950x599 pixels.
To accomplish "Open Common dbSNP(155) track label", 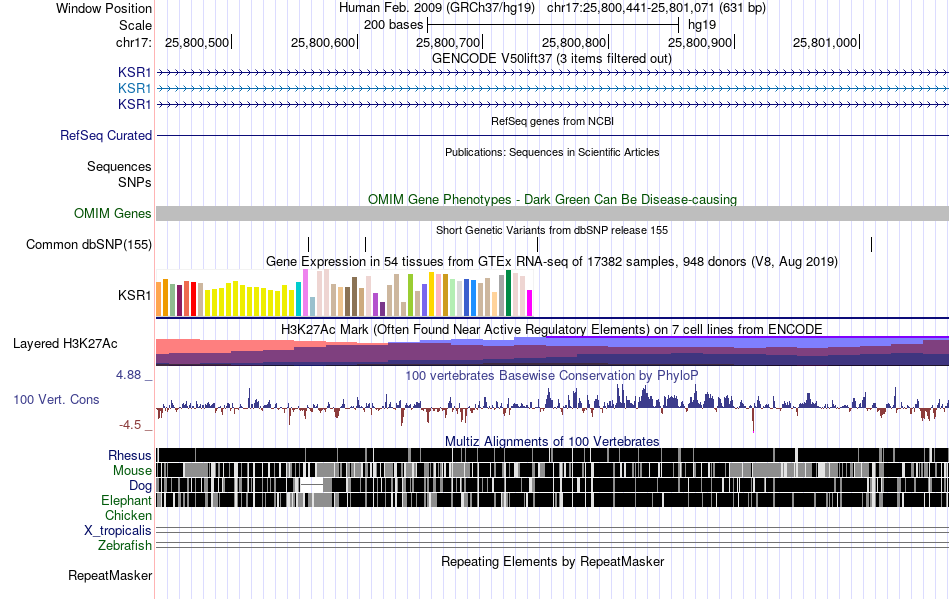I will pos(88,245).
